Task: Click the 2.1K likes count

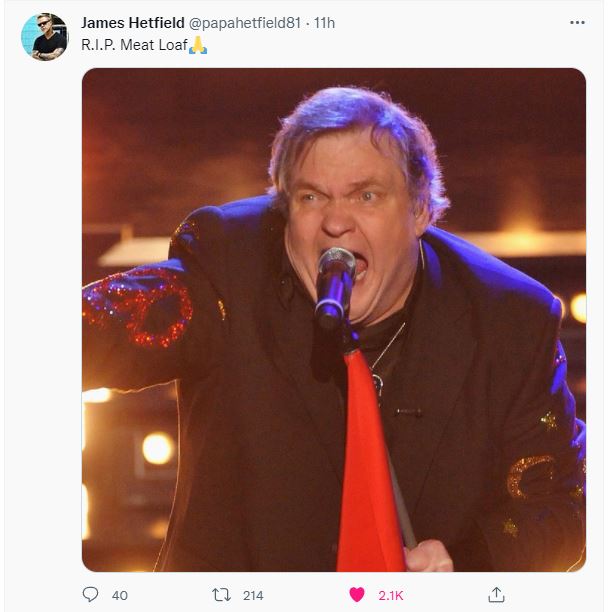Action: click(x=390, y=595)
